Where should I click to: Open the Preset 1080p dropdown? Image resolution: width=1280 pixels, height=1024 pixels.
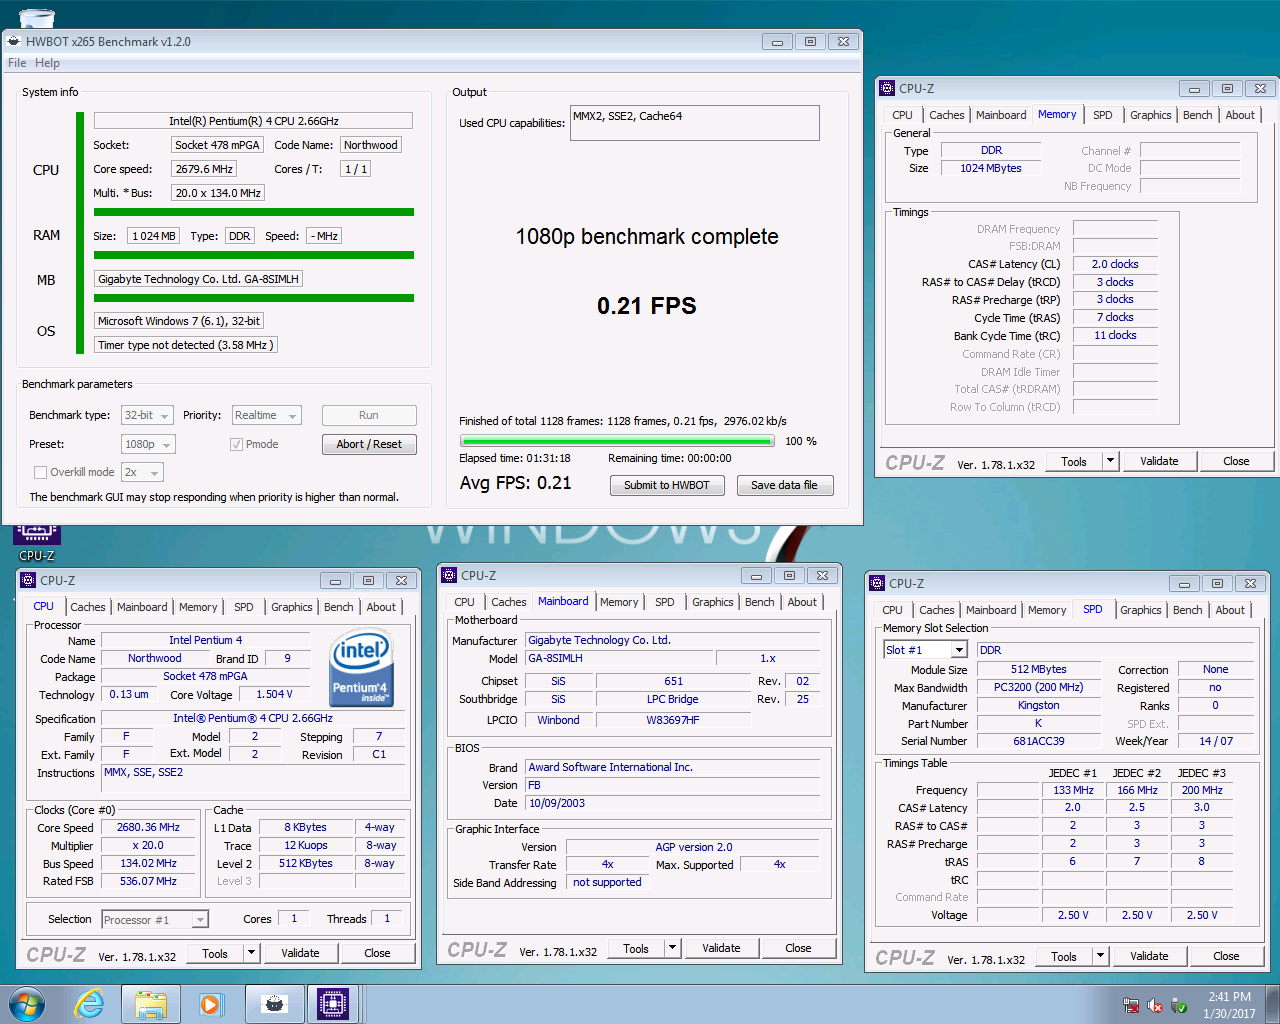[149, 444]
